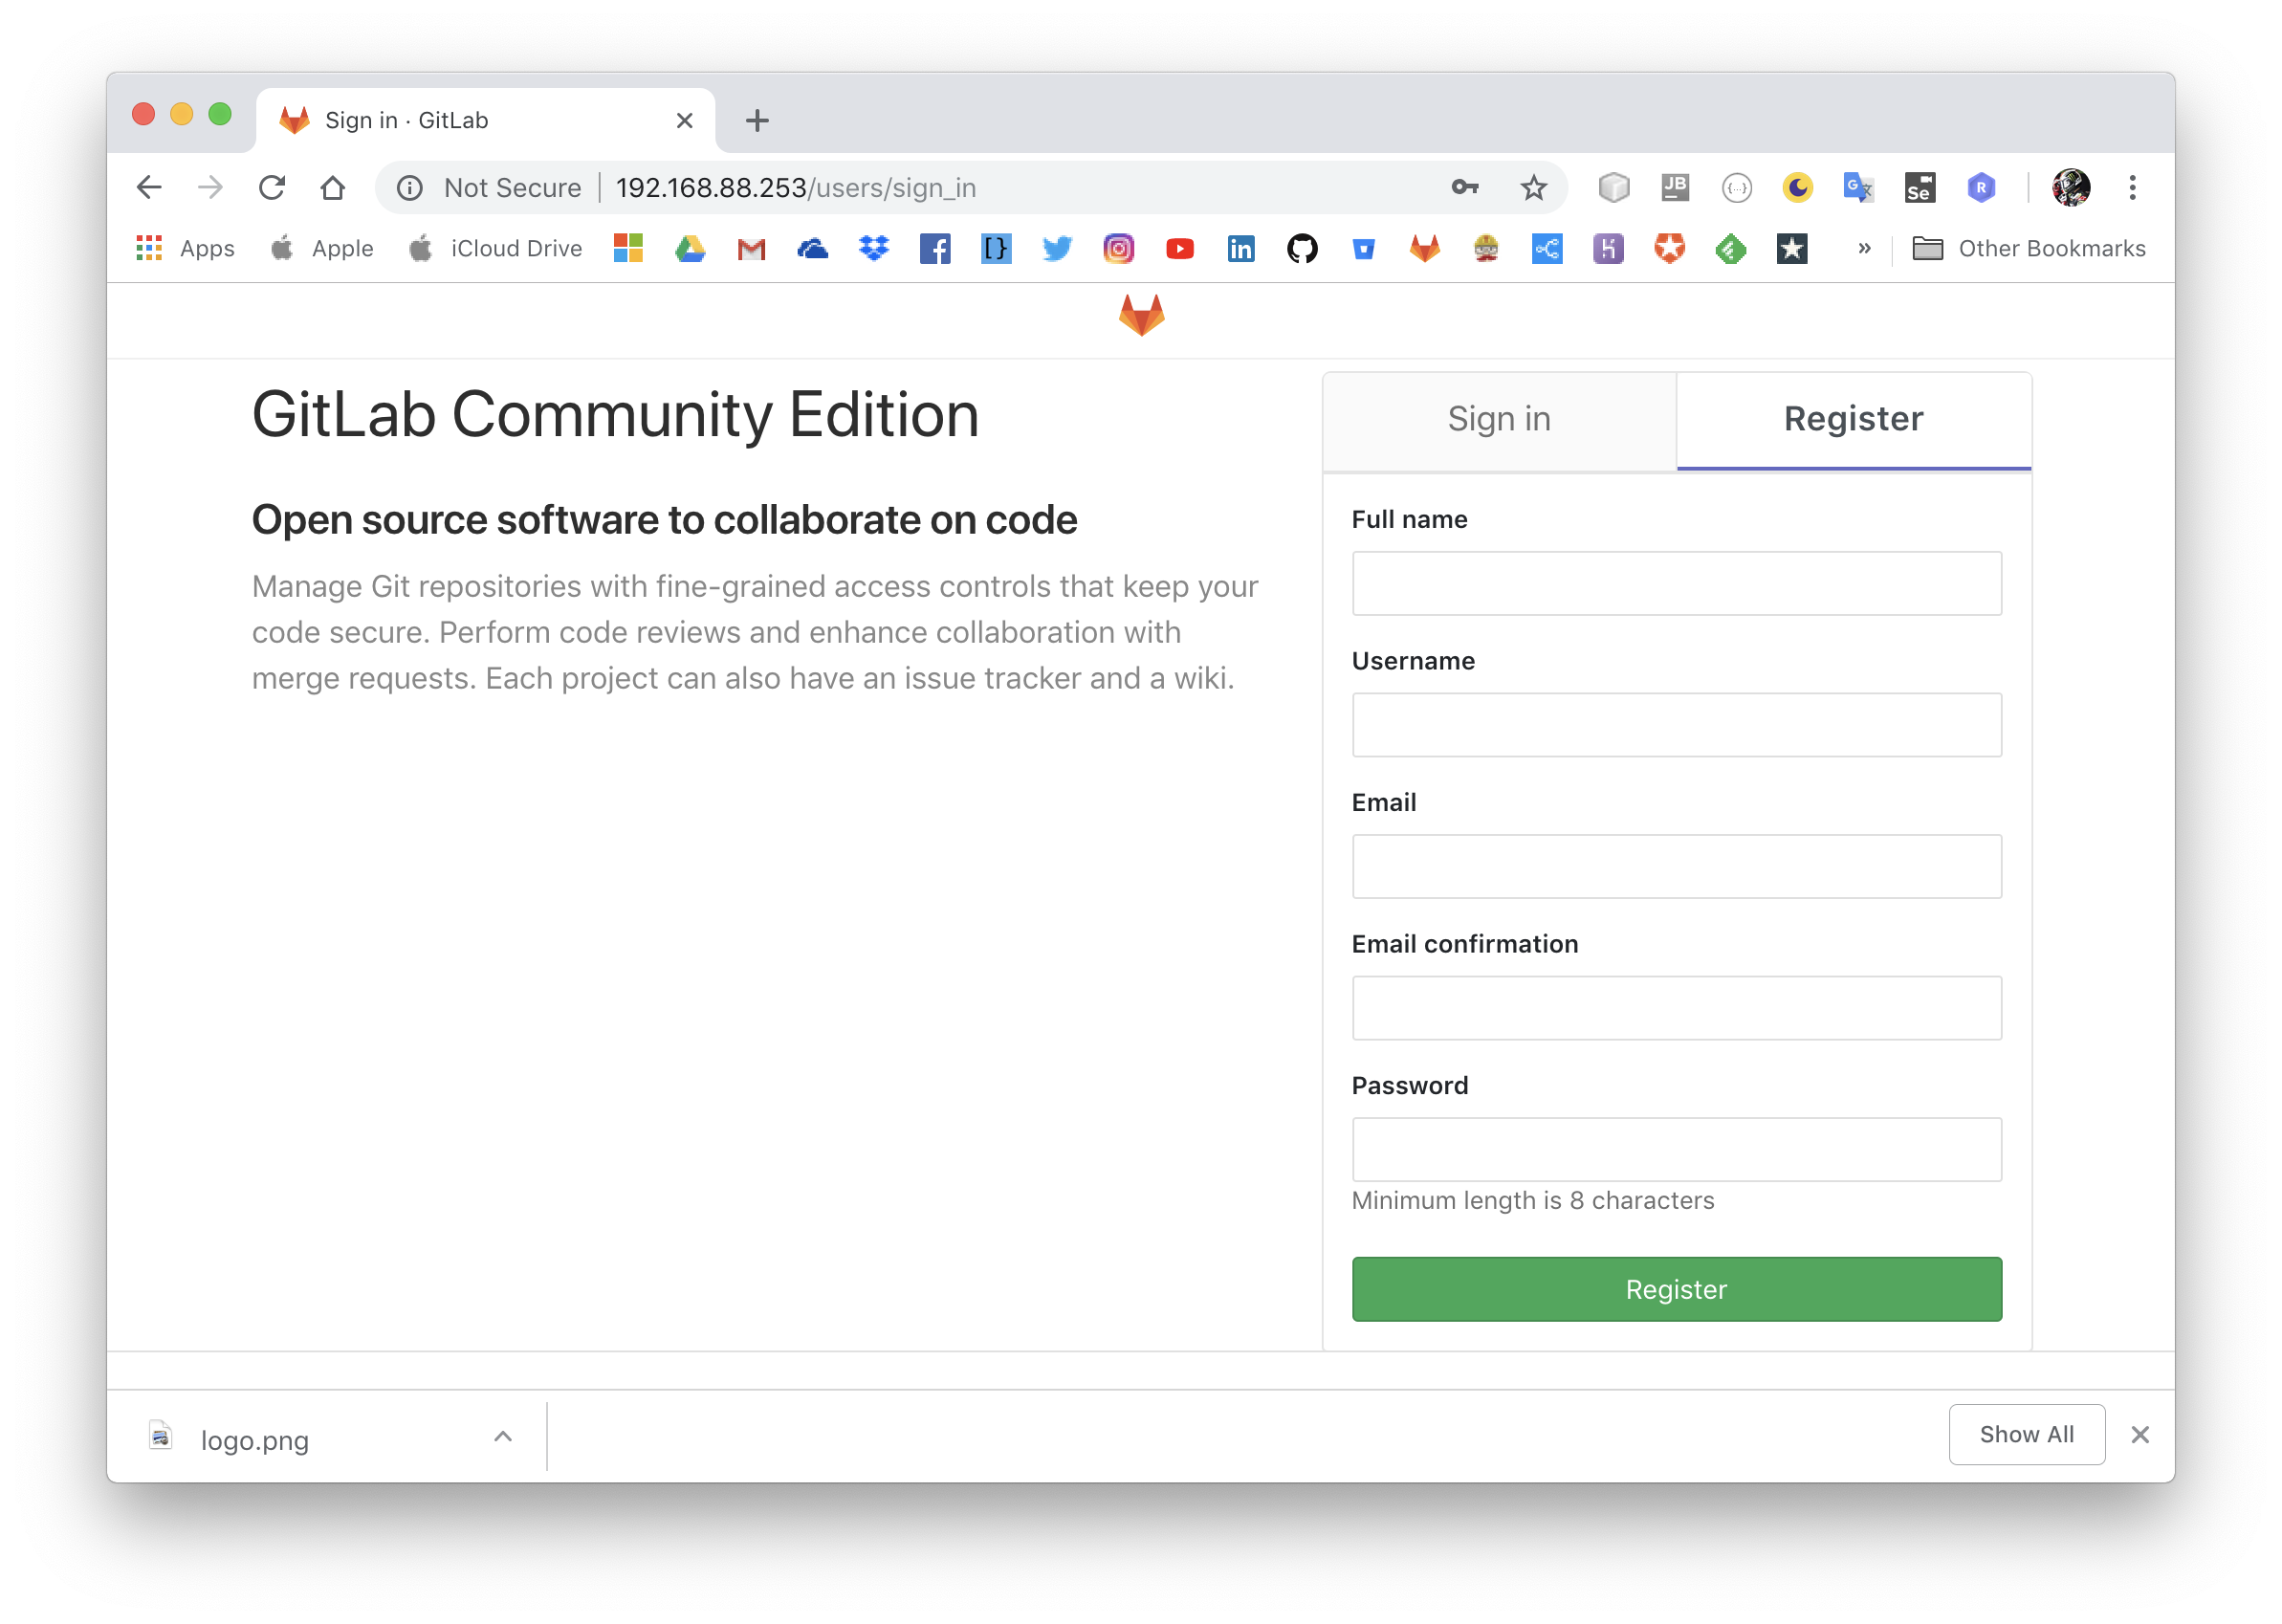Focus the Email input field
This screenshot has height=1624, width=2282.
(x=1676, y=866)
